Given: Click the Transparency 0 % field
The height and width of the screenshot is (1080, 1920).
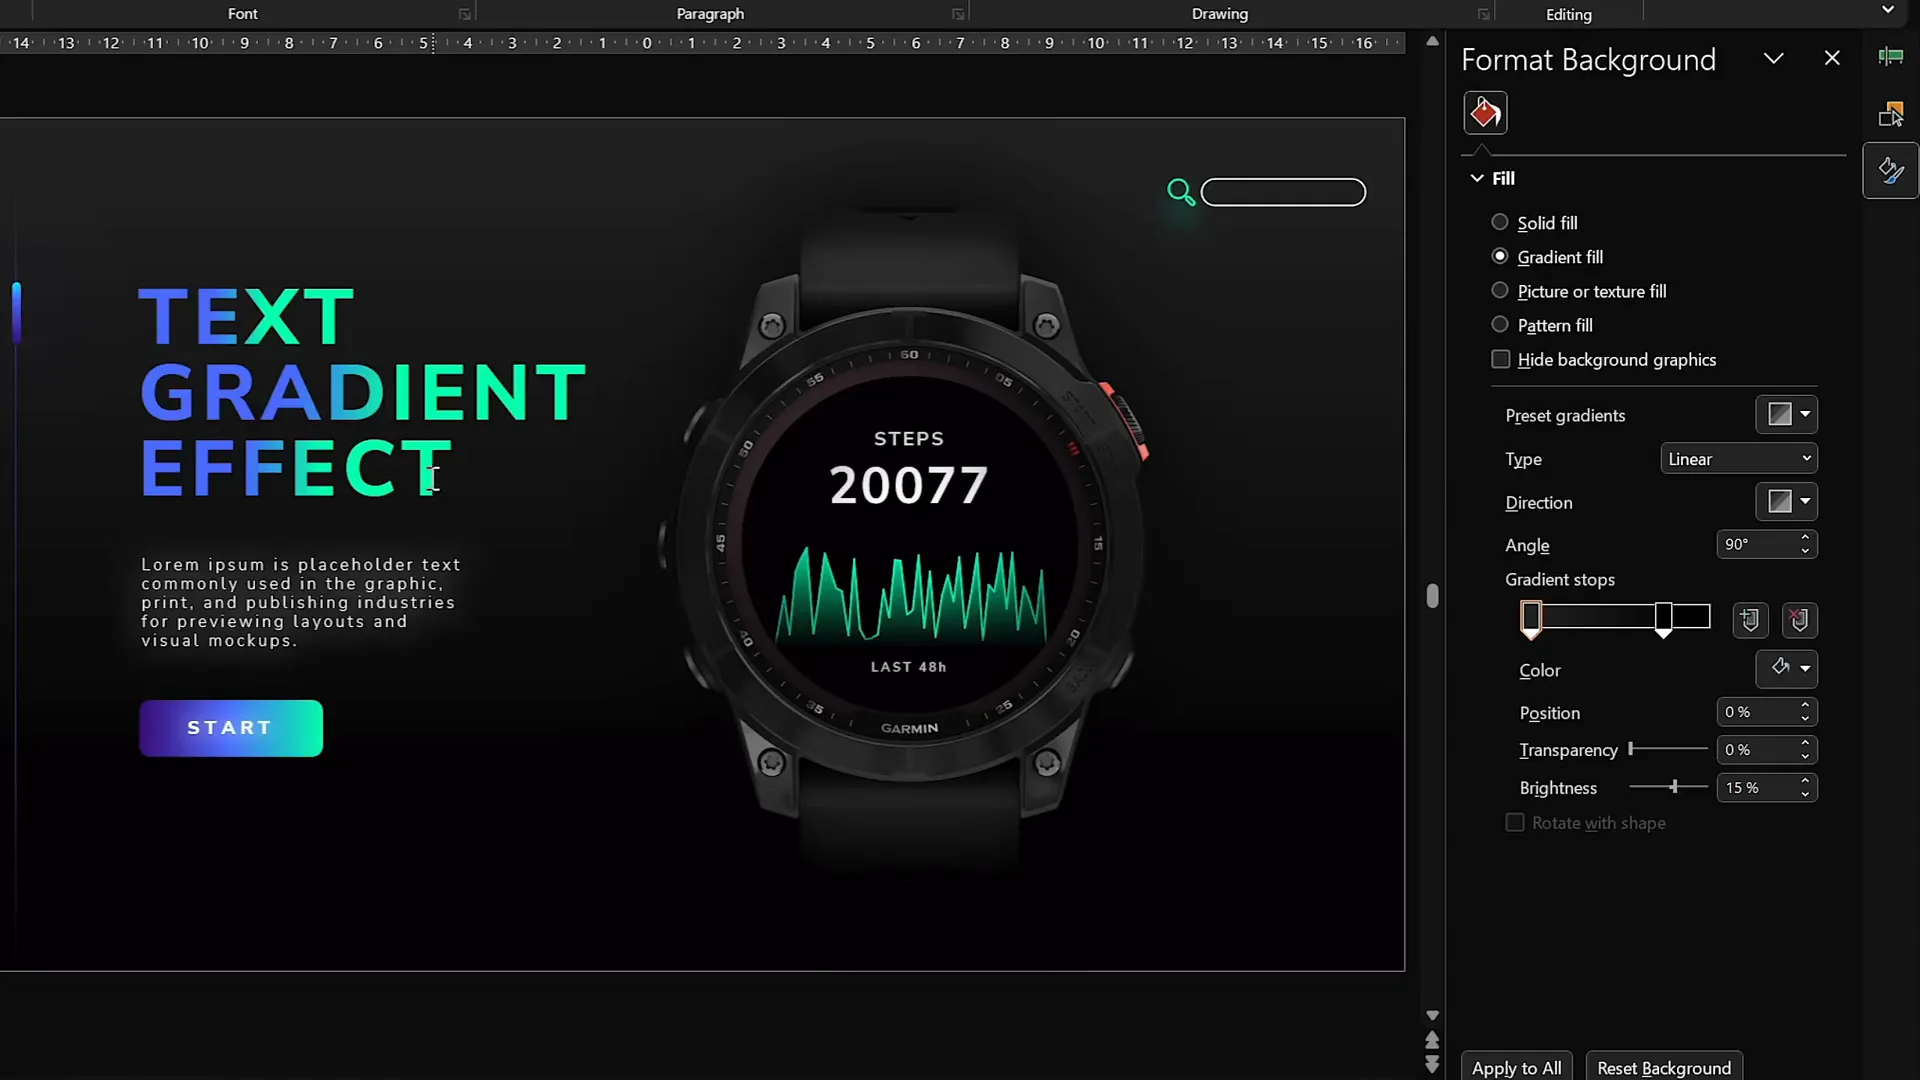Looking at the screenshot, I should [x=1757, y=750].
